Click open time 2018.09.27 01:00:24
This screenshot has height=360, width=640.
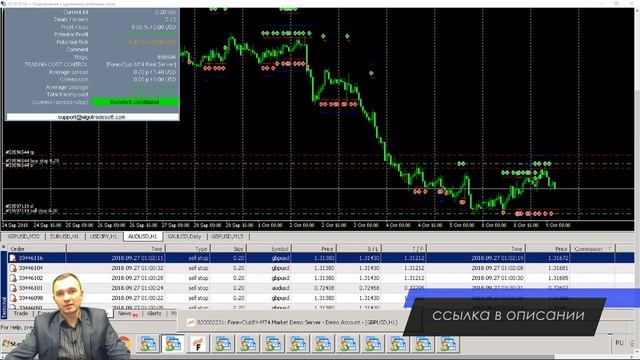point(138,288)
